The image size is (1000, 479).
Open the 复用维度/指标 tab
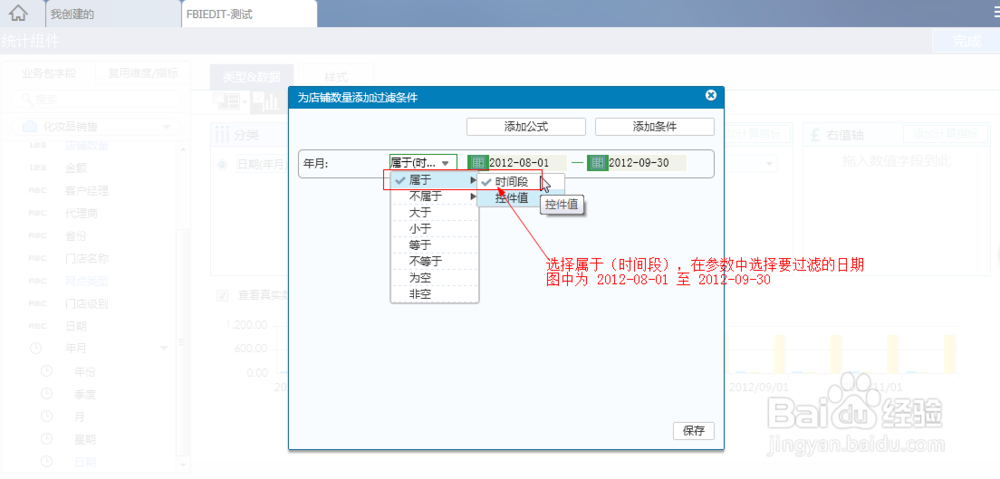click(x=143, y=73)
